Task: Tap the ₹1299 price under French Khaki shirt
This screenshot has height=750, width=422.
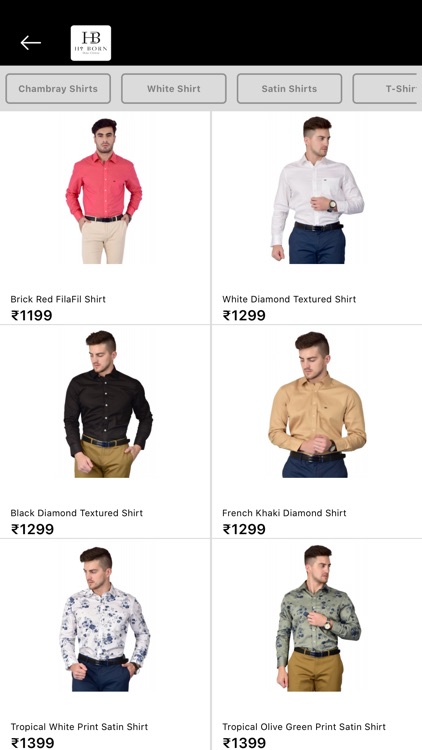Action: [244, 529]
